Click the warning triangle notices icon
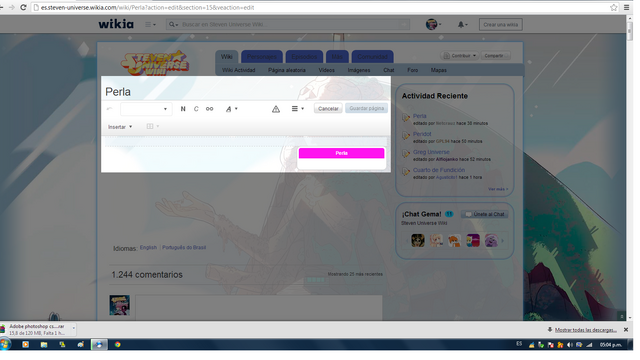640x360 pixels. point(276,109)
